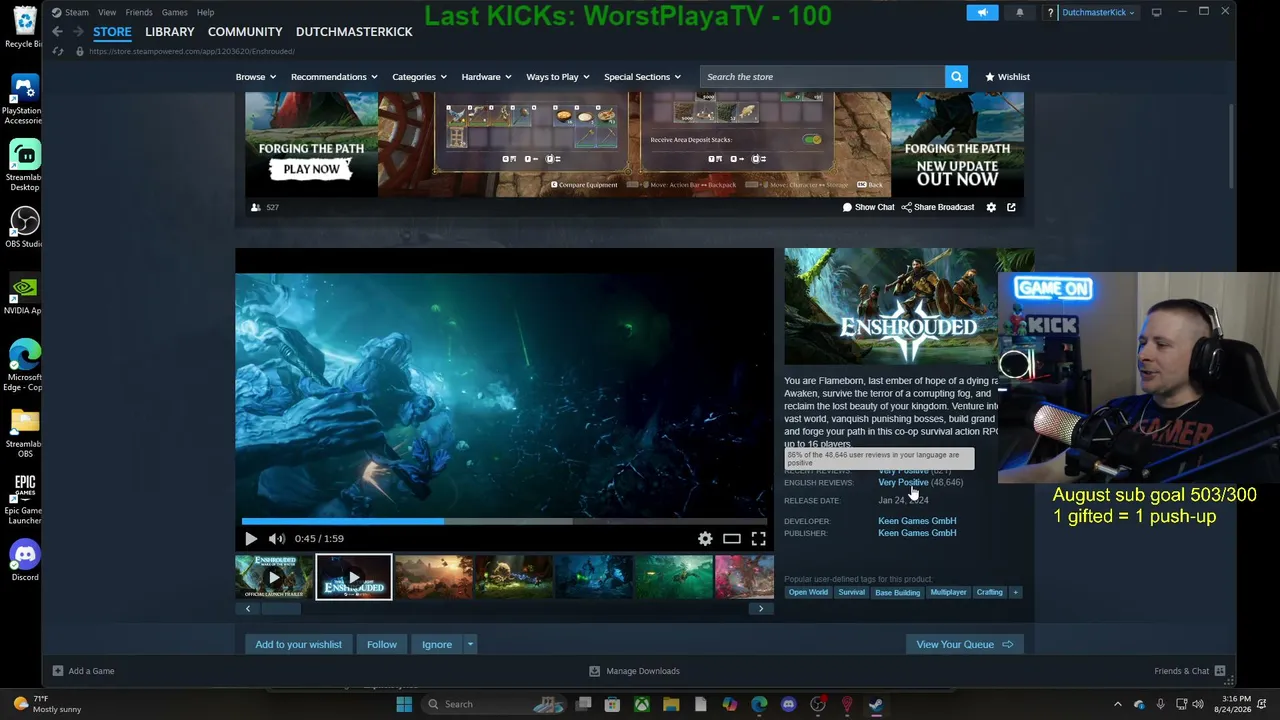Open the Ignore options dropdown arrow
The image size is (1280, 720).
[x=470, y=645]
